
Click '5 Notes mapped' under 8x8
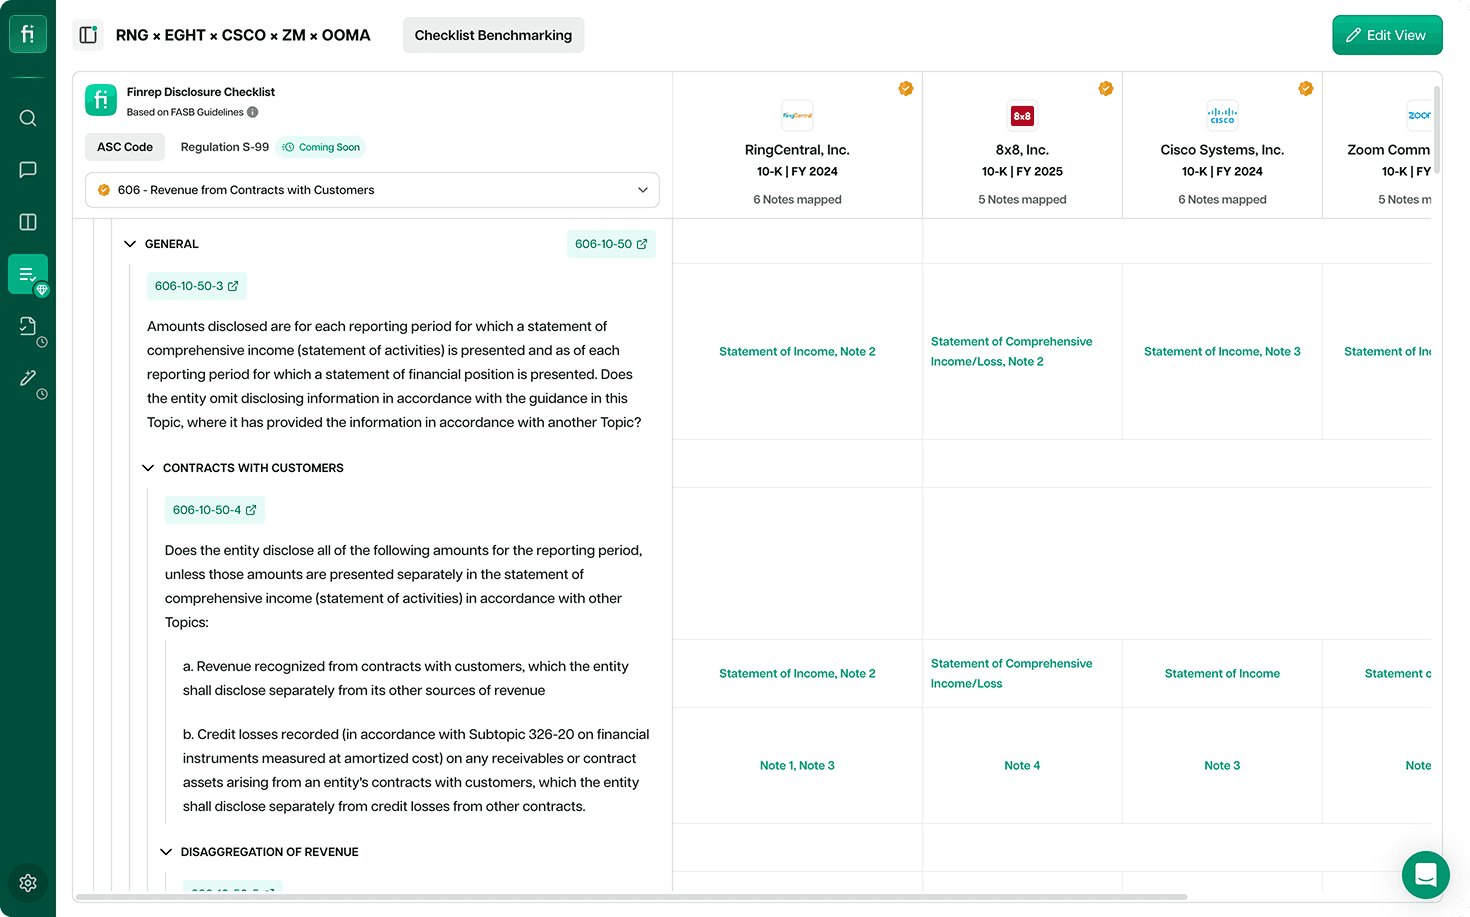(1022, 200)
